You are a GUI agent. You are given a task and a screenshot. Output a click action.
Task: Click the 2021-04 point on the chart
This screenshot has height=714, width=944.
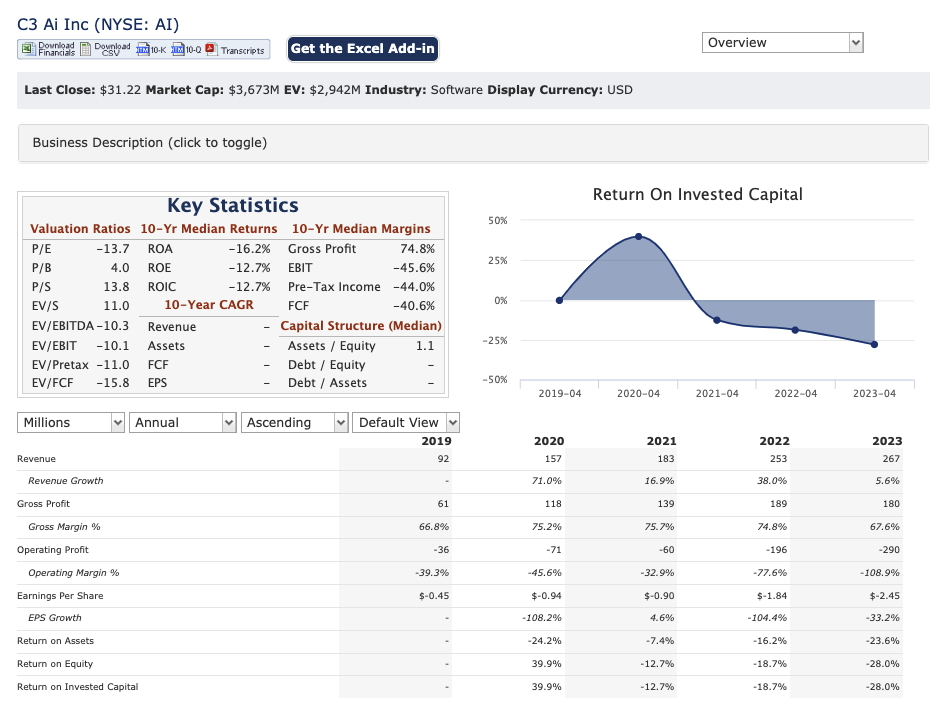[716, 320]
